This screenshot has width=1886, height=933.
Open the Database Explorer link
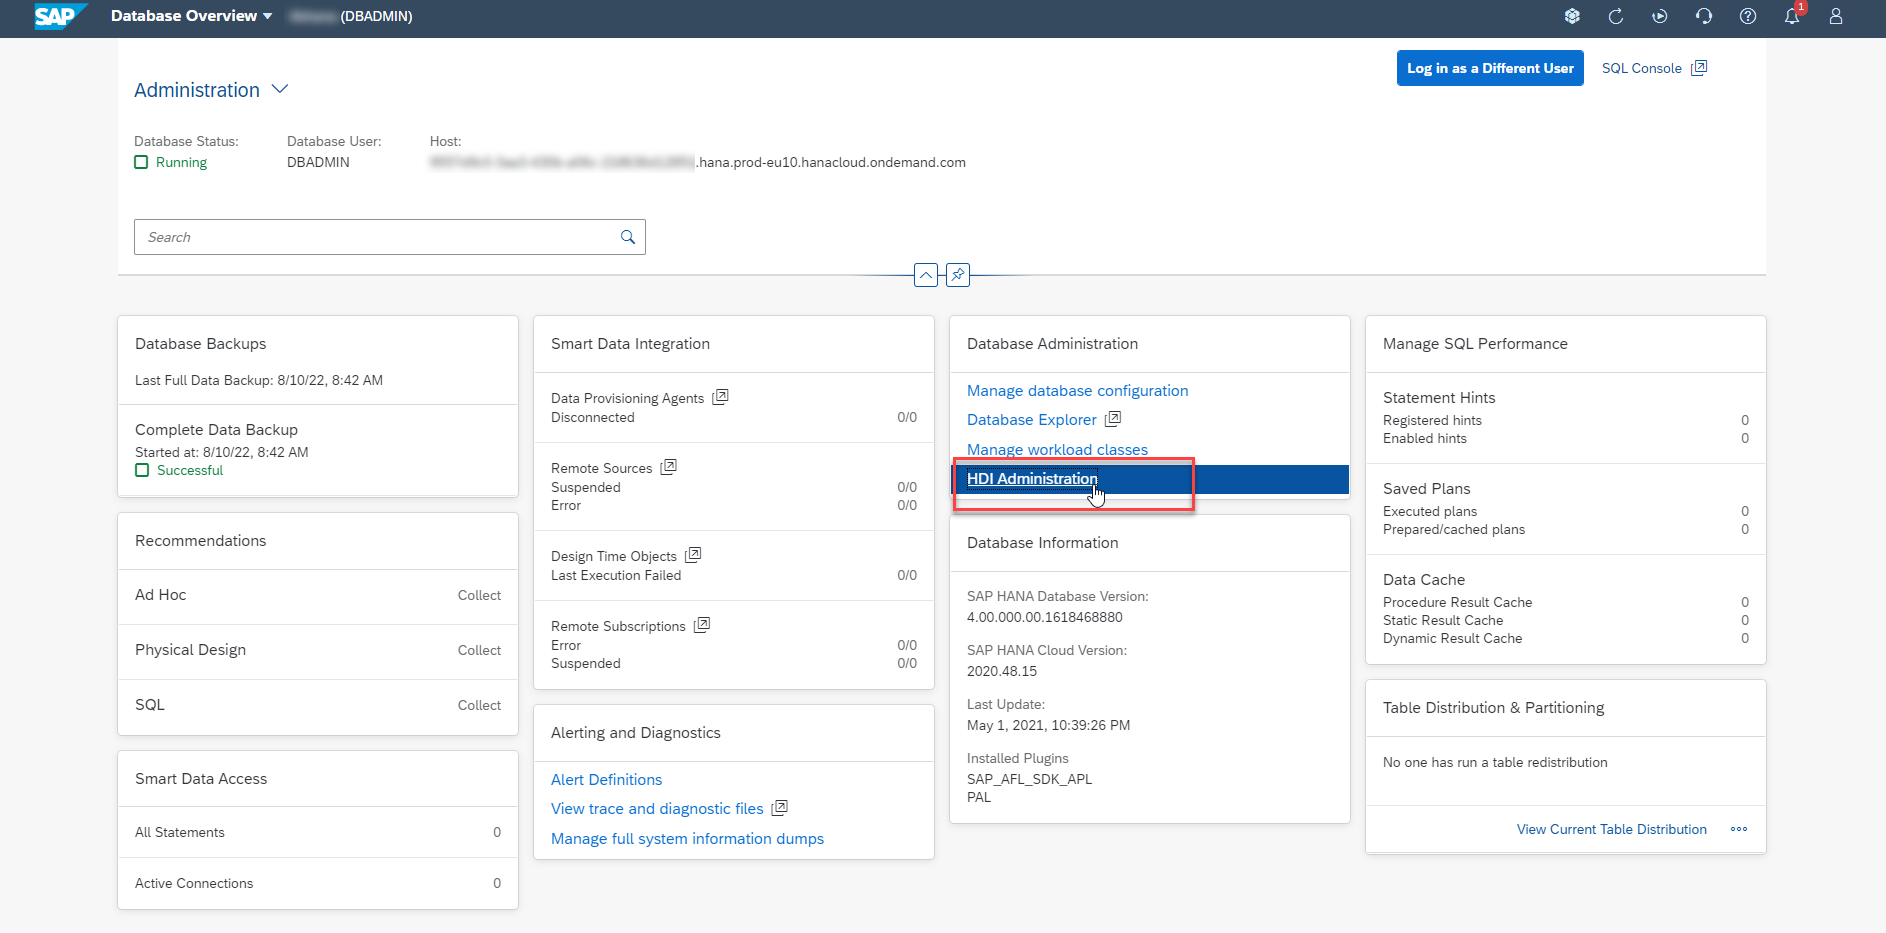pos(1032,420)
